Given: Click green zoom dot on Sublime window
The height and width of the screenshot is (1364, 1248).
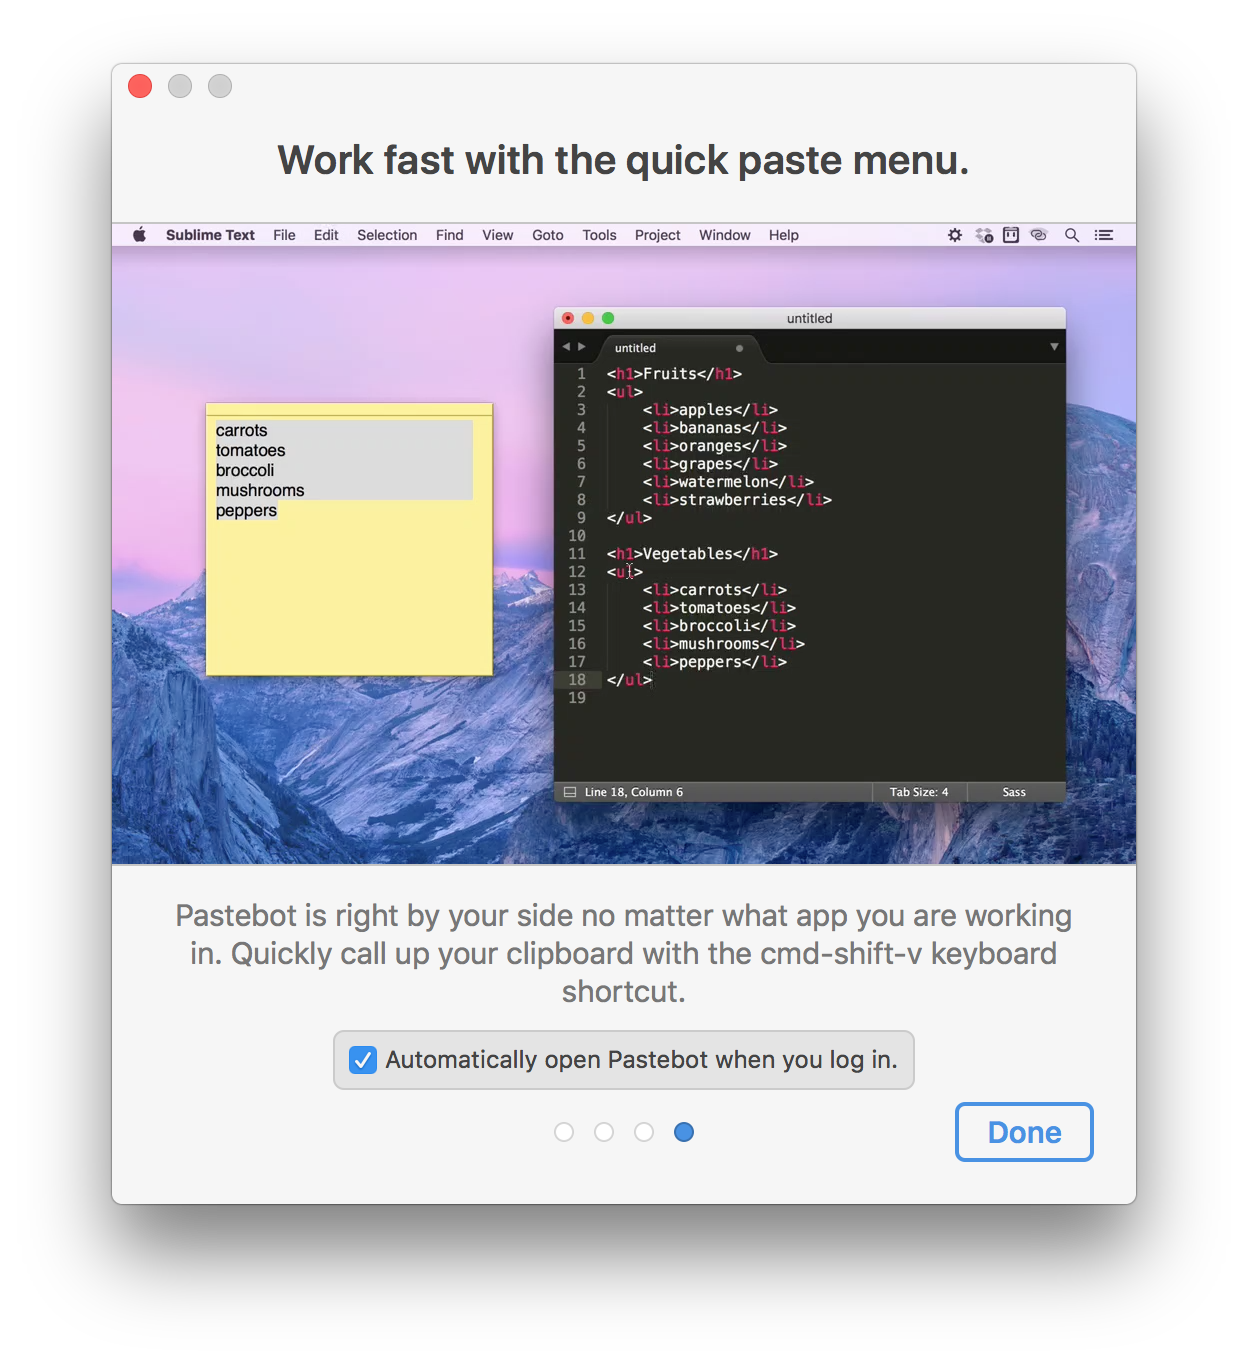Looking at the screenshot, I should pyautogui.click(x=608, y=318).
